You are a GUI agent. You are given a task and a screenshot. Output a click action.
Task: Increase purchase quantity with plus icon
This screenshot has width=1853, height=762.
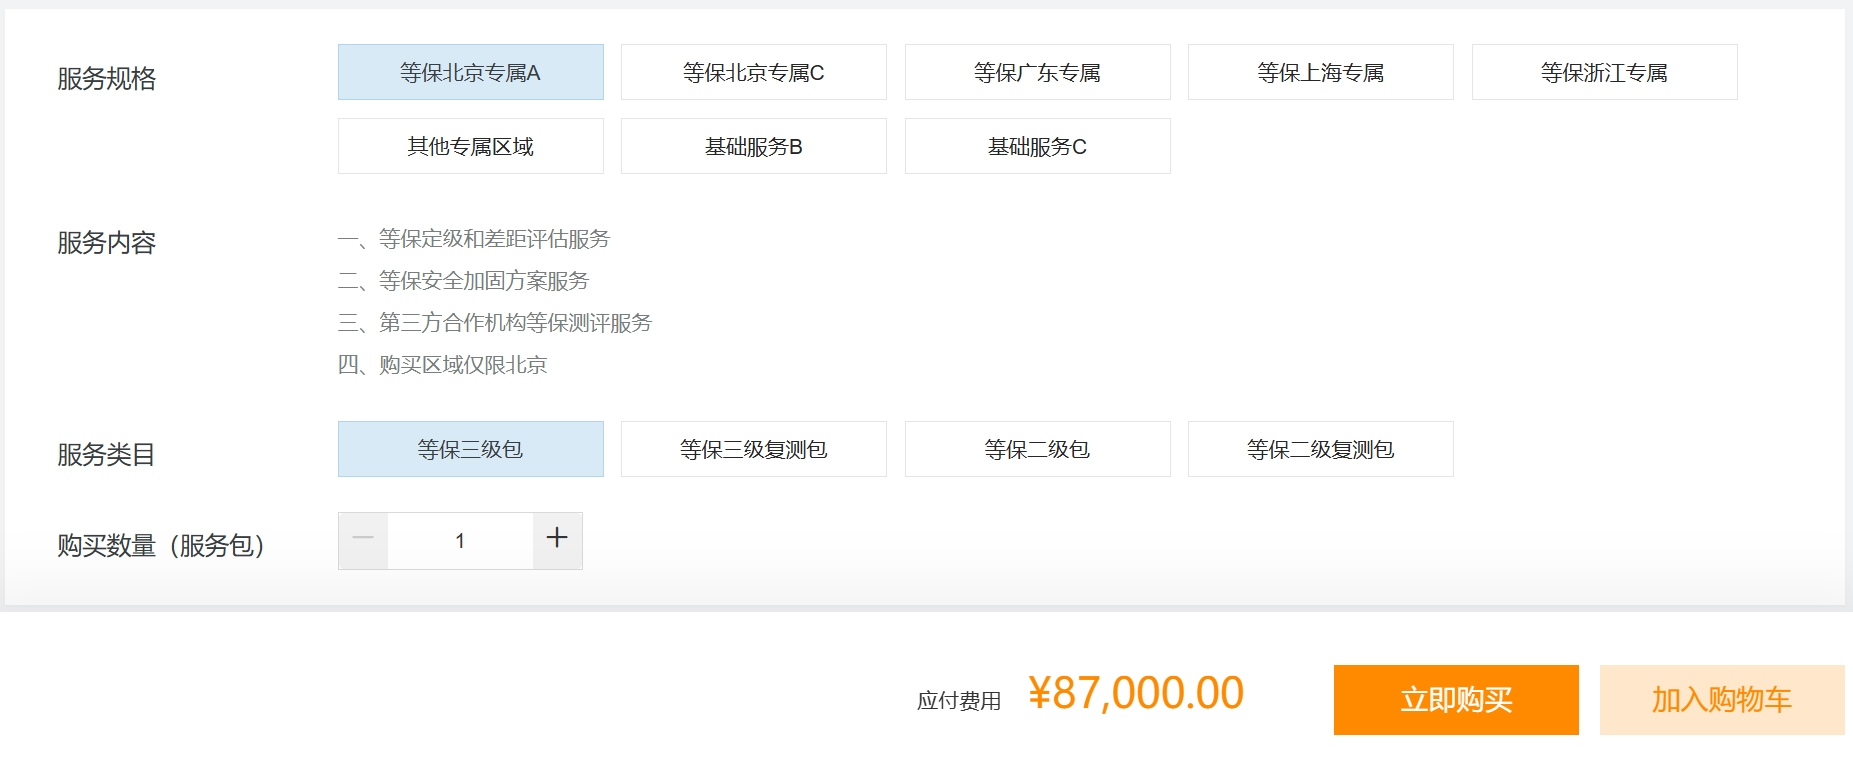coord(557,540)
